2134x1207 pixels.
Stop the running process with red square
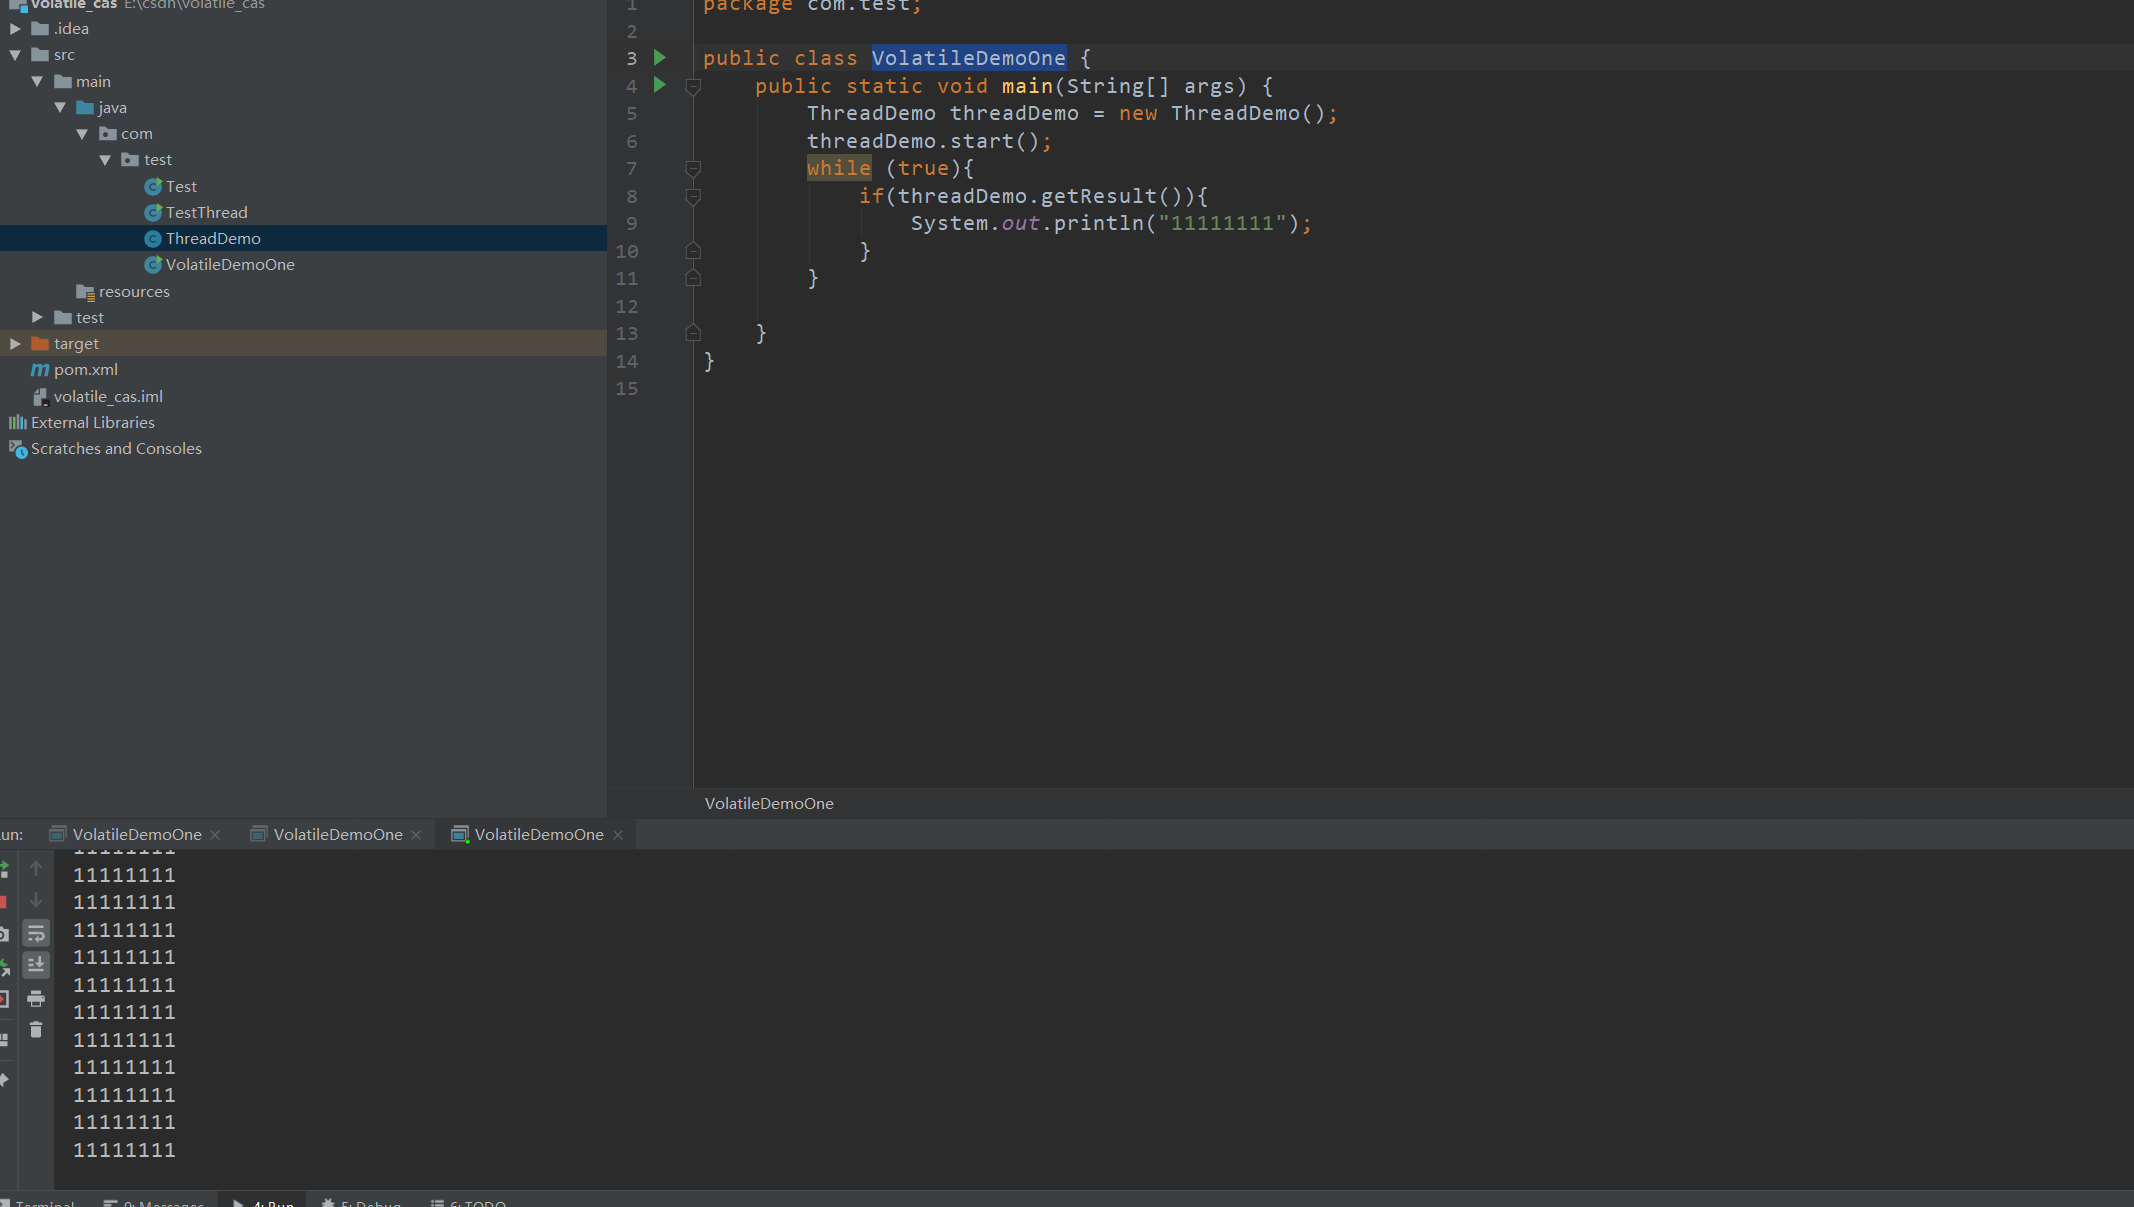[3, 902]
